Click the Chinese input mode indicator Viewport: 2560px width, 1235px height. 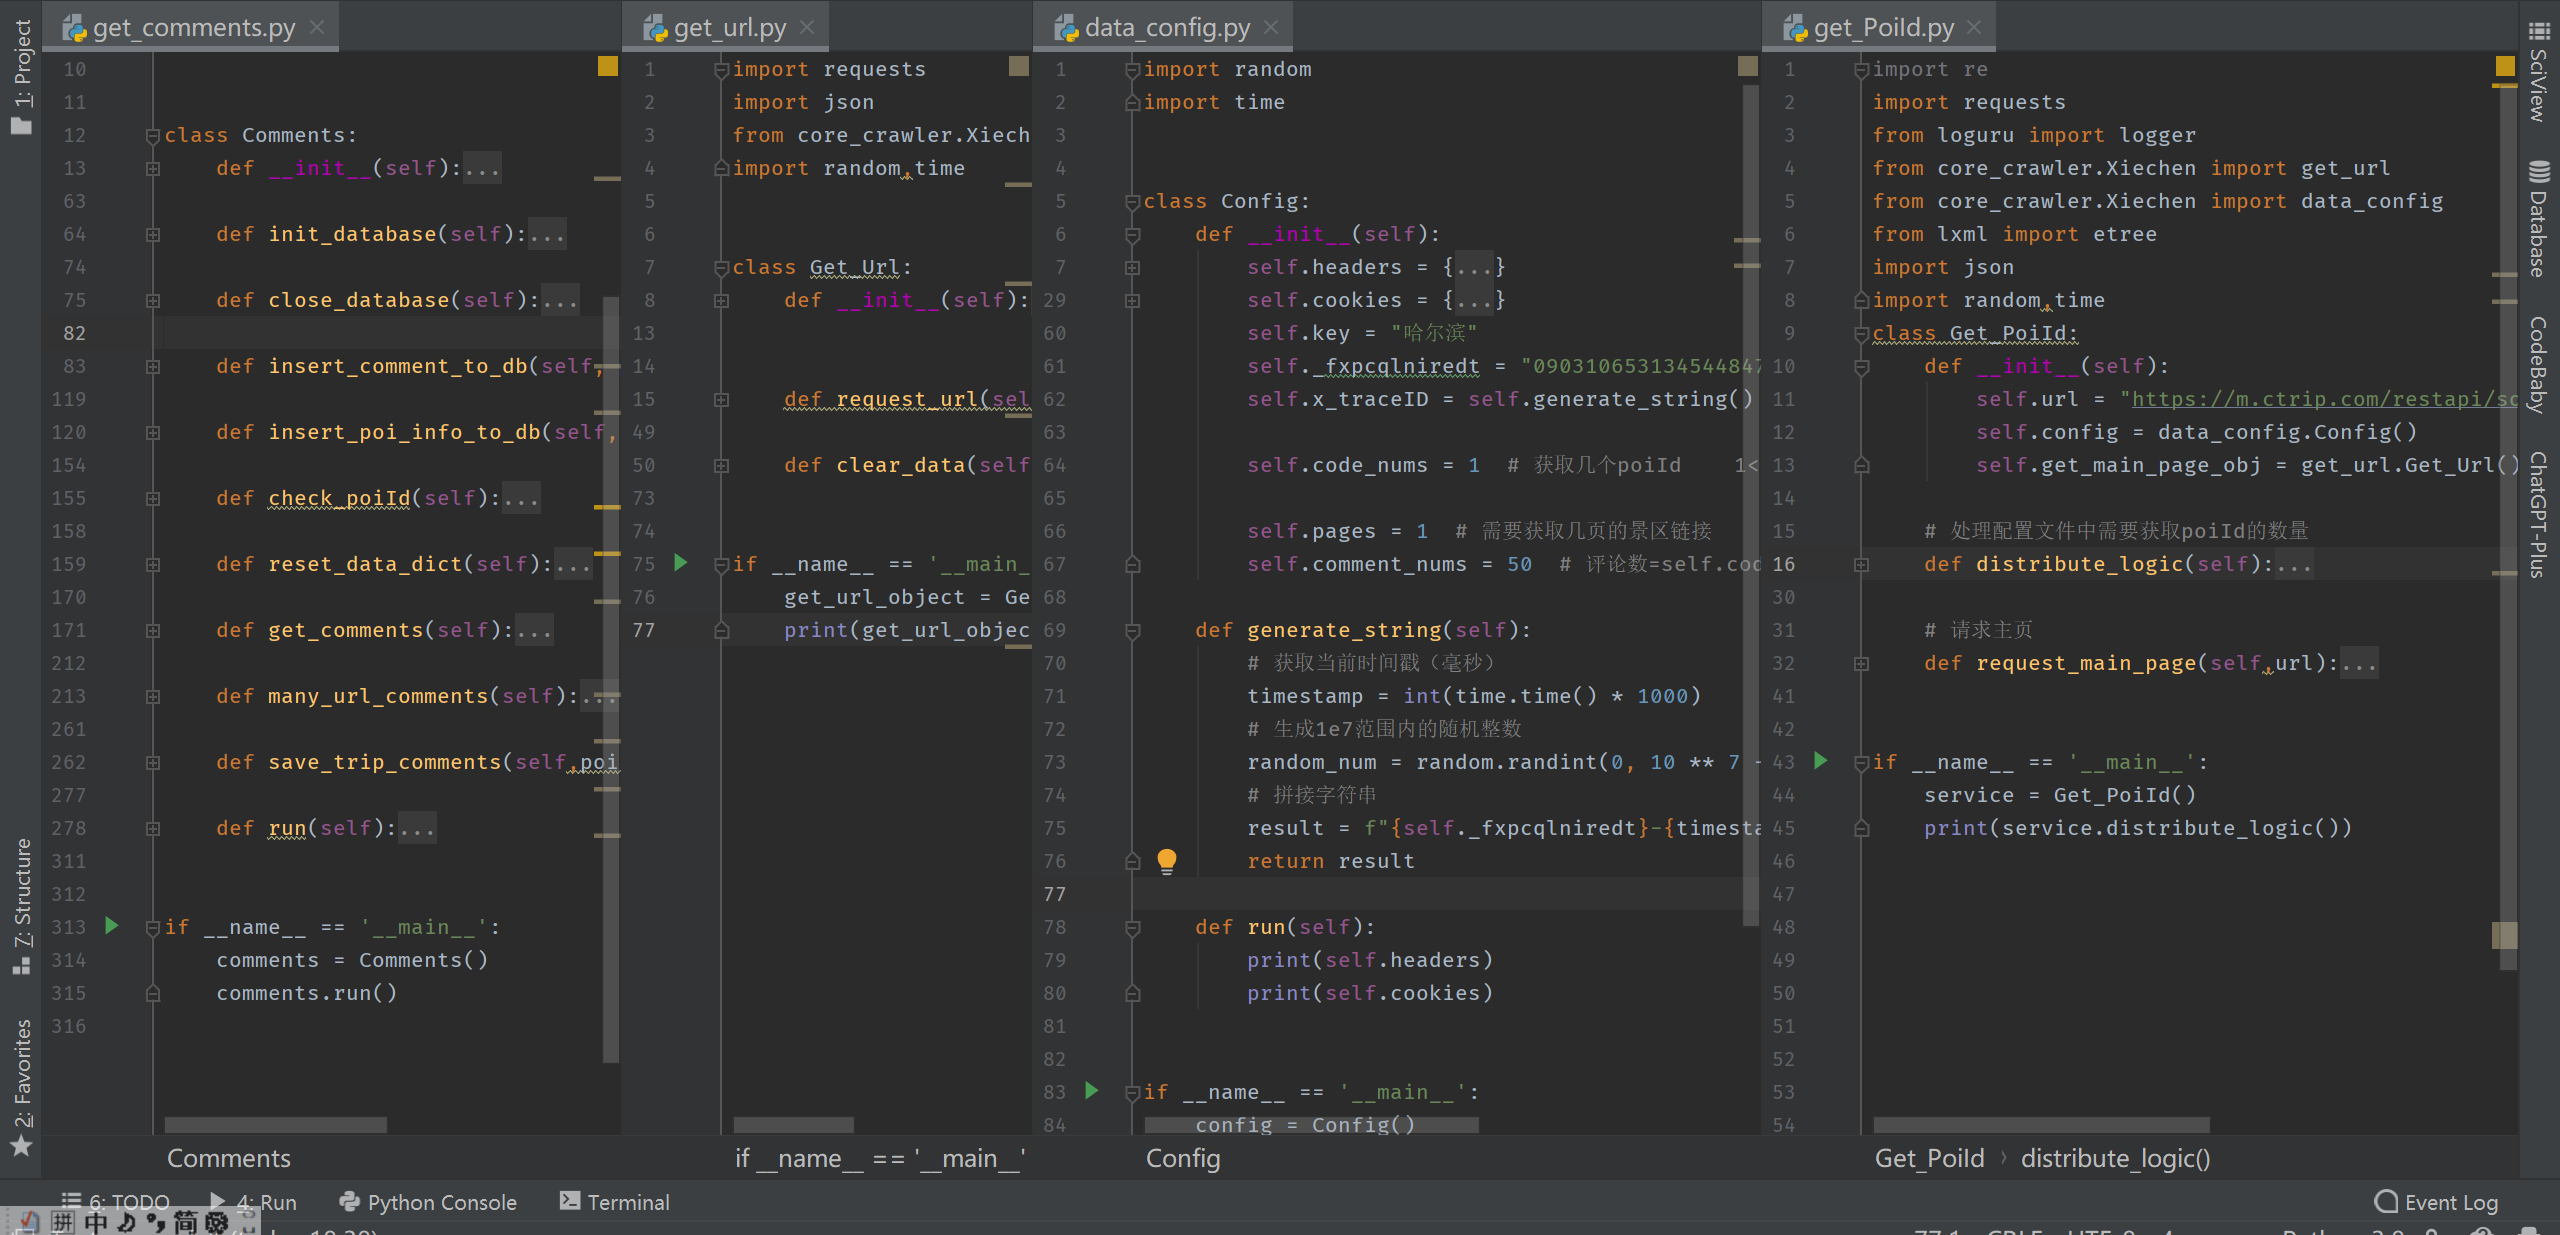pos(96,1222)
